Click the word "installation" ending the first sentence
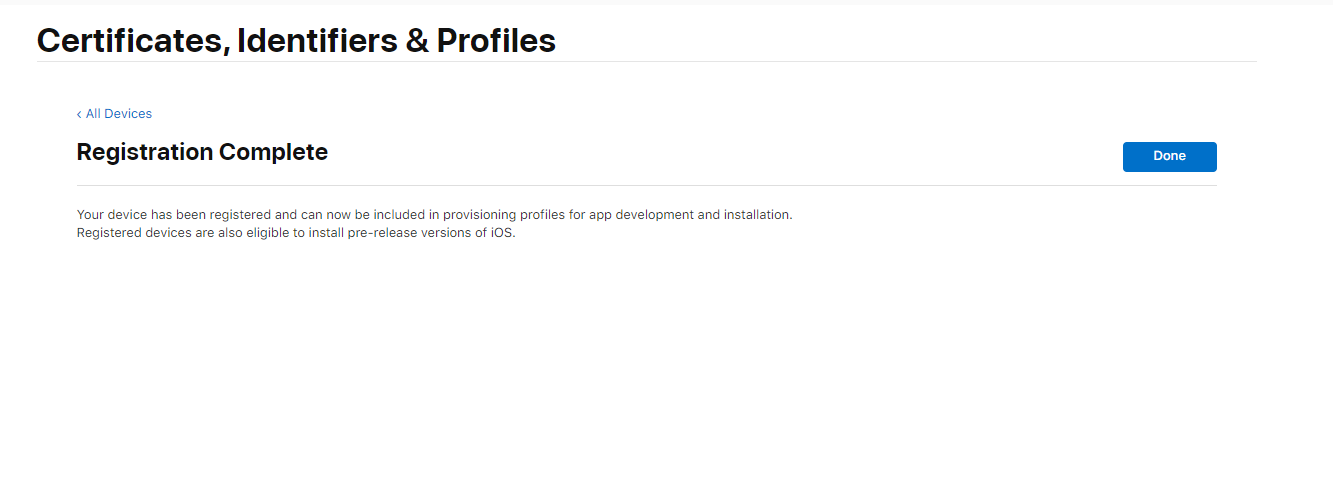This screenshot has width=1333, height=499. click(755, 215)
